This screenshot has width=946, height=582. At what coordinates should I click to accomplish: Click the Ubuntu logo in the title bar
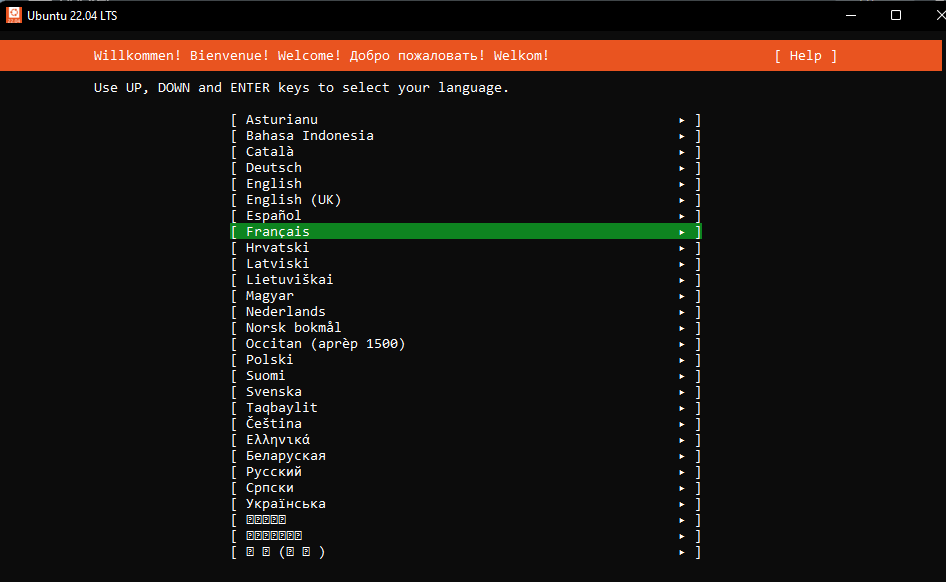point(14,15)
